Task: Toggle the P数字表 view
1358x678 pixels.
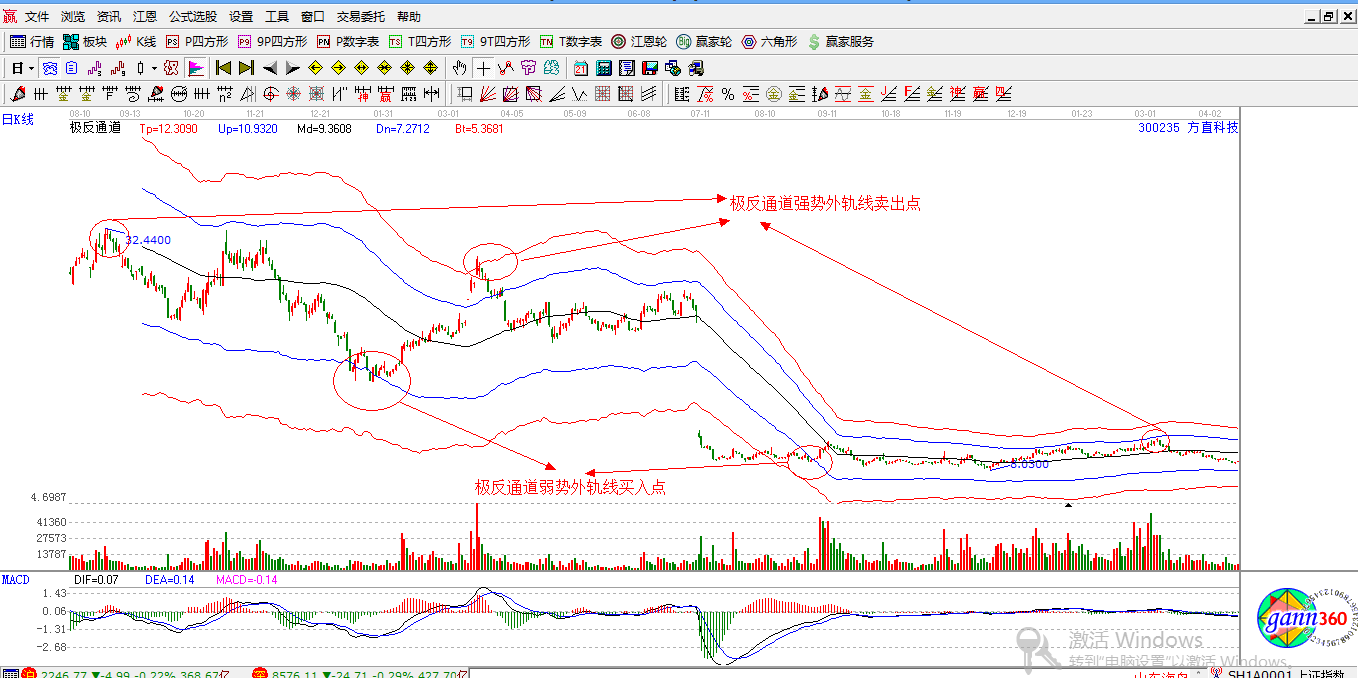Action: (347, 42)
